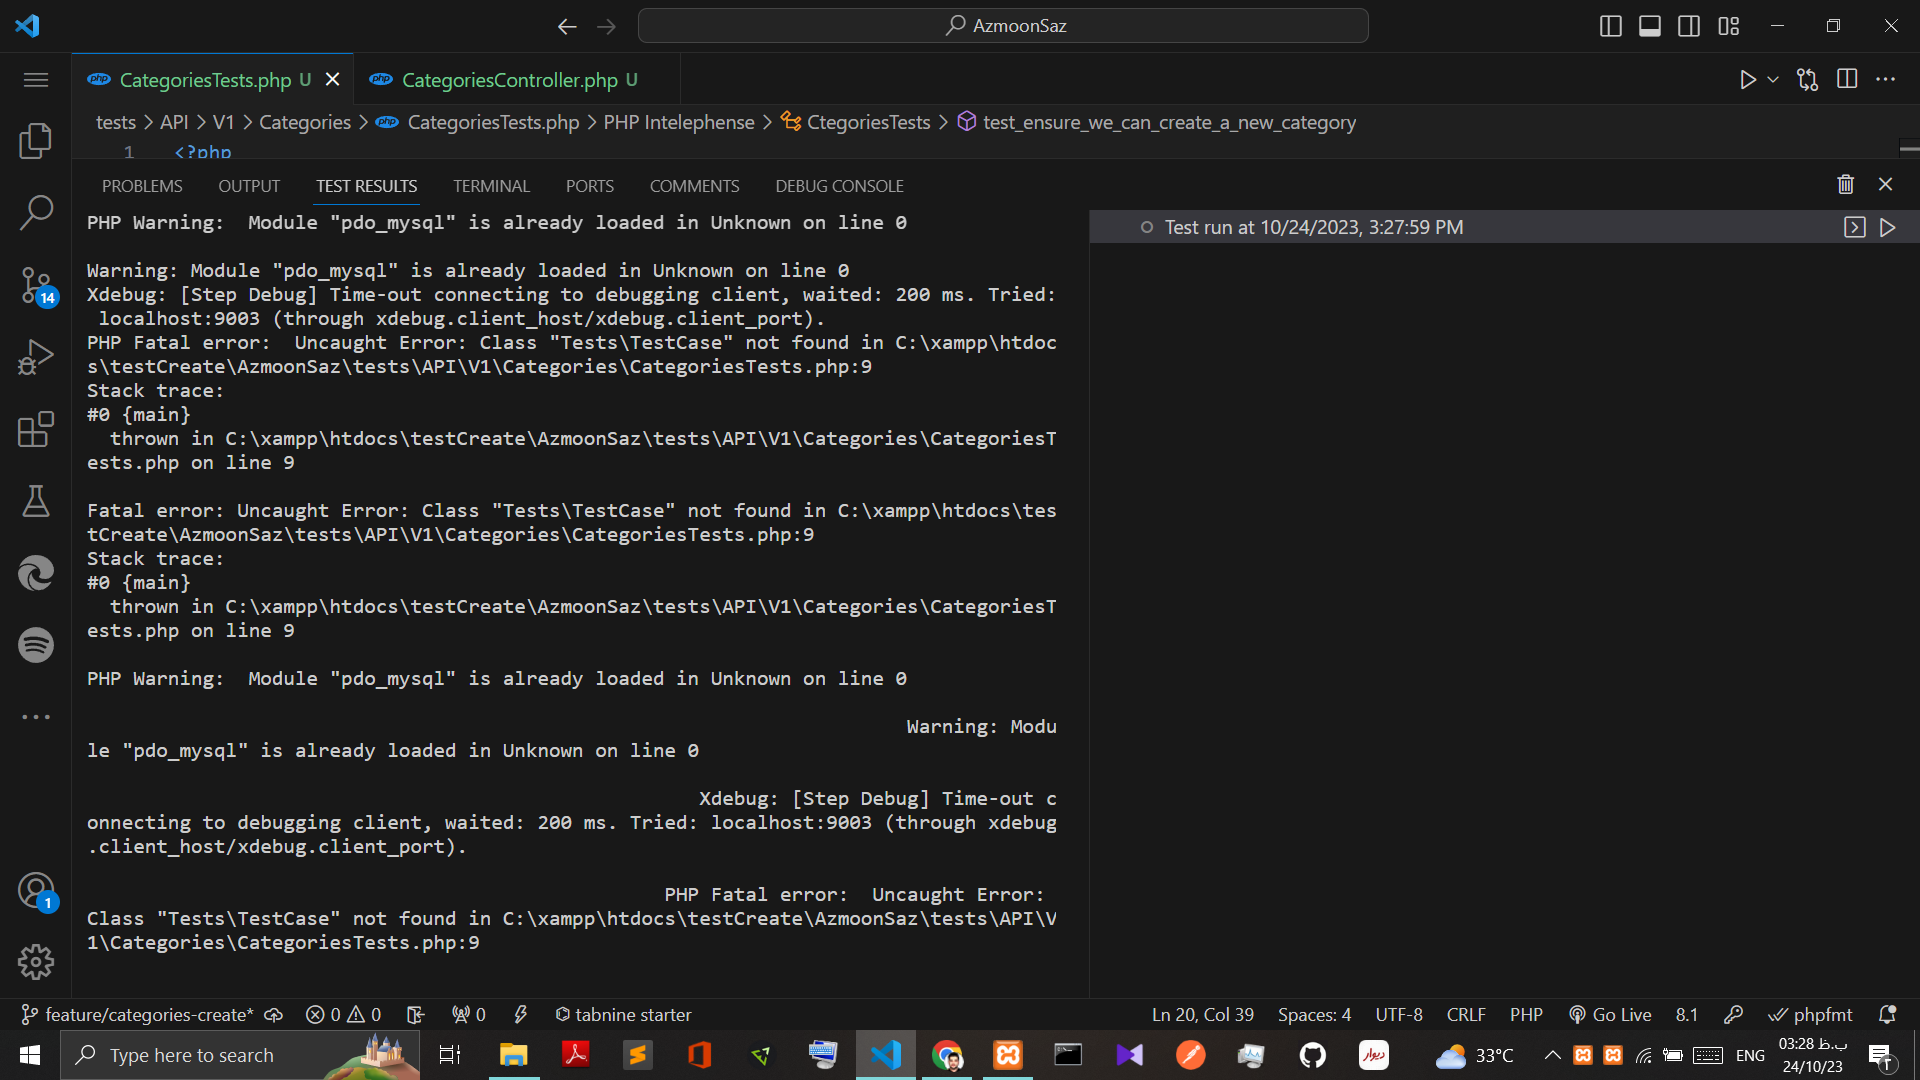Image resolution: width=1920 pixels, height=1080 pixels.
Task: Open the Testing flask view
Action: tap(36, 501)
